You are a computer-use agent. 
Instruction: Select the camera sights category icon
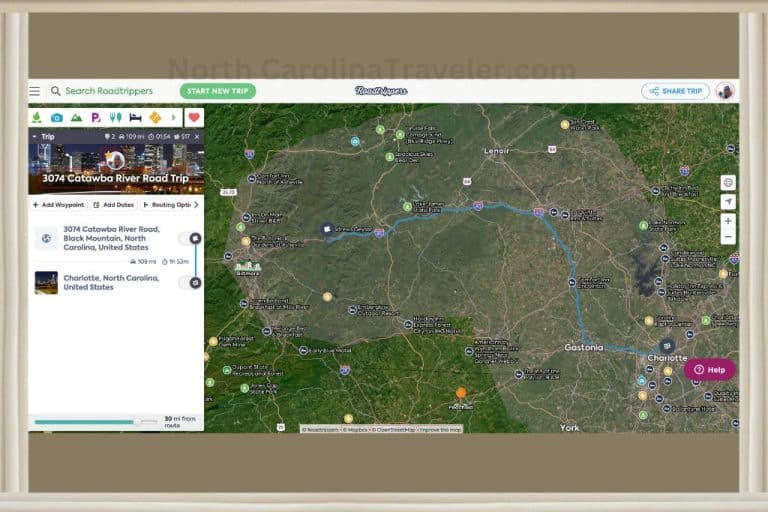pyautogui.click(x=57, y=118)
